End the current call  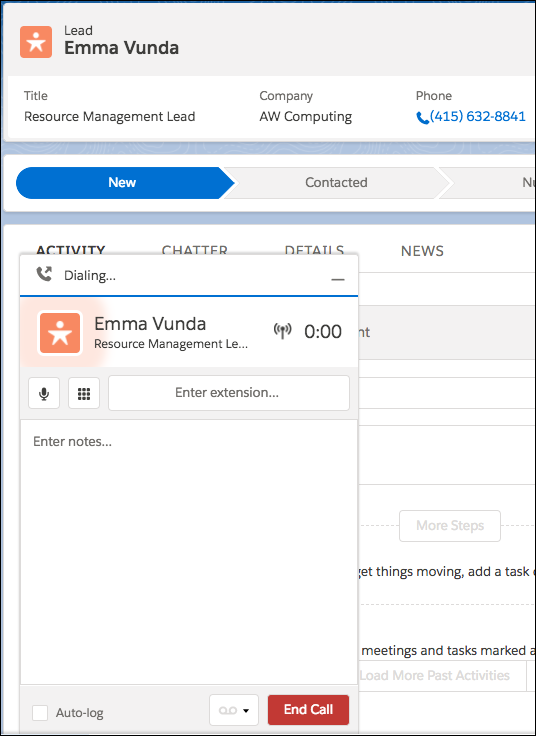tap(308, 710)
